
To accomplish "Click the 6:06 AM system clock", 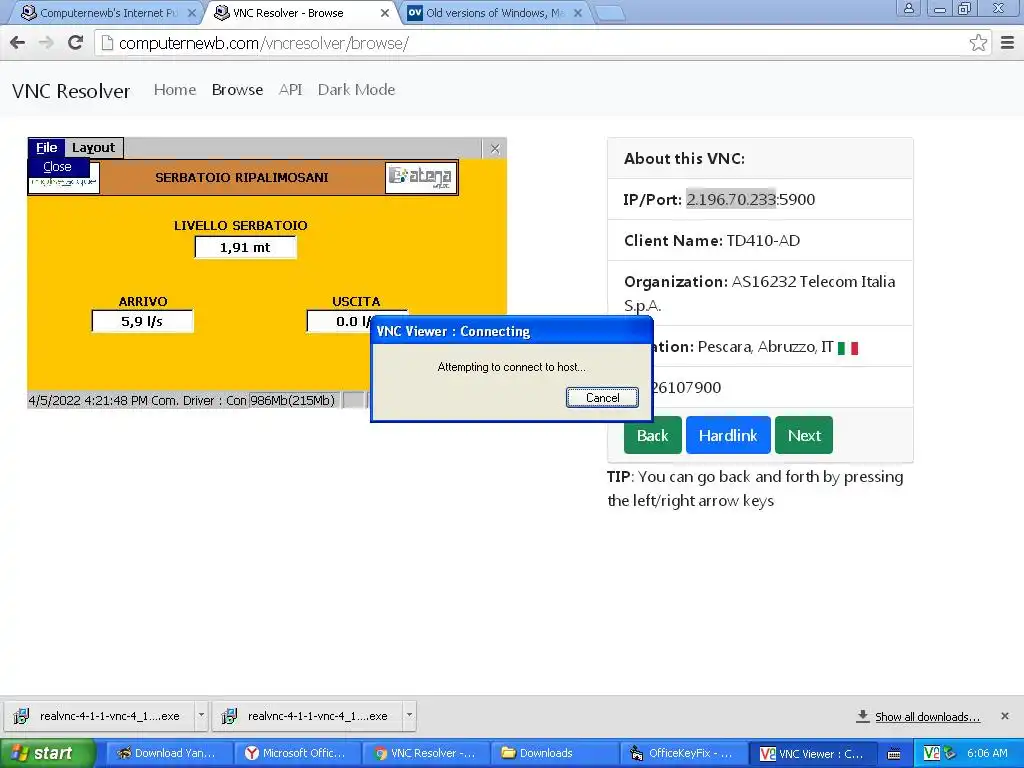I will click(987, 753).
